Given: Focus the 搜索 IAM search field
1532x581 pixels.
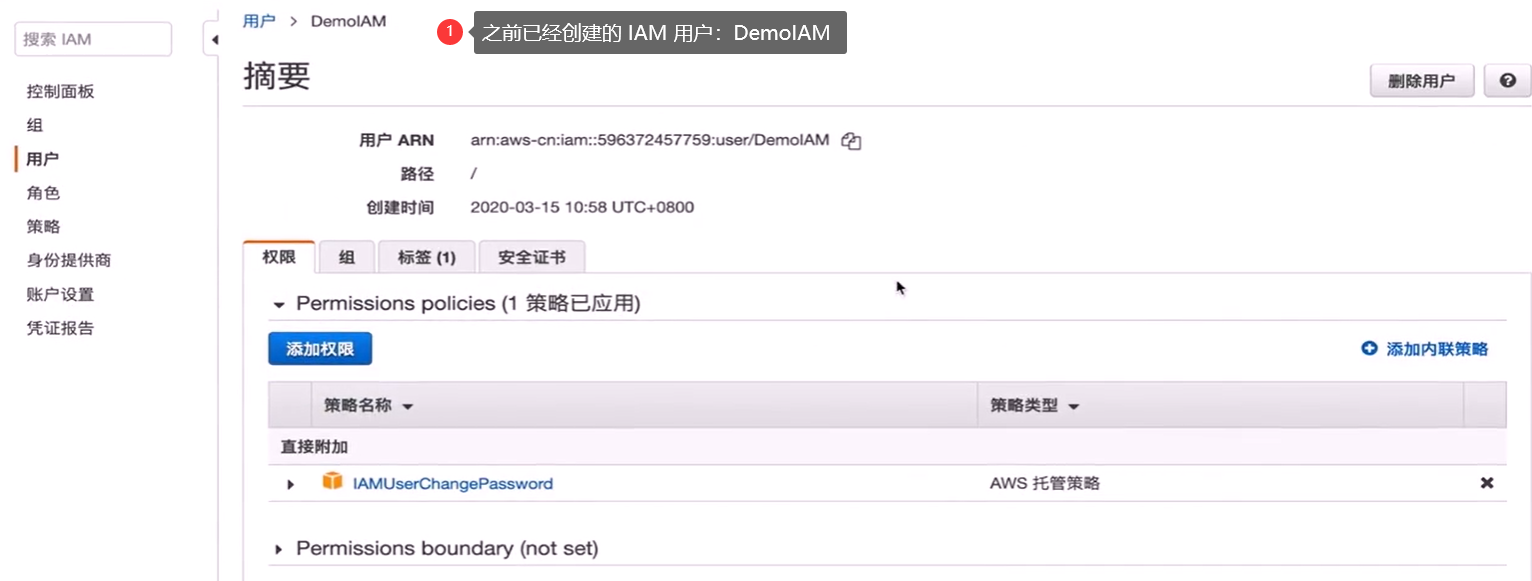Looking at the screenshot, I should point(93,40).
